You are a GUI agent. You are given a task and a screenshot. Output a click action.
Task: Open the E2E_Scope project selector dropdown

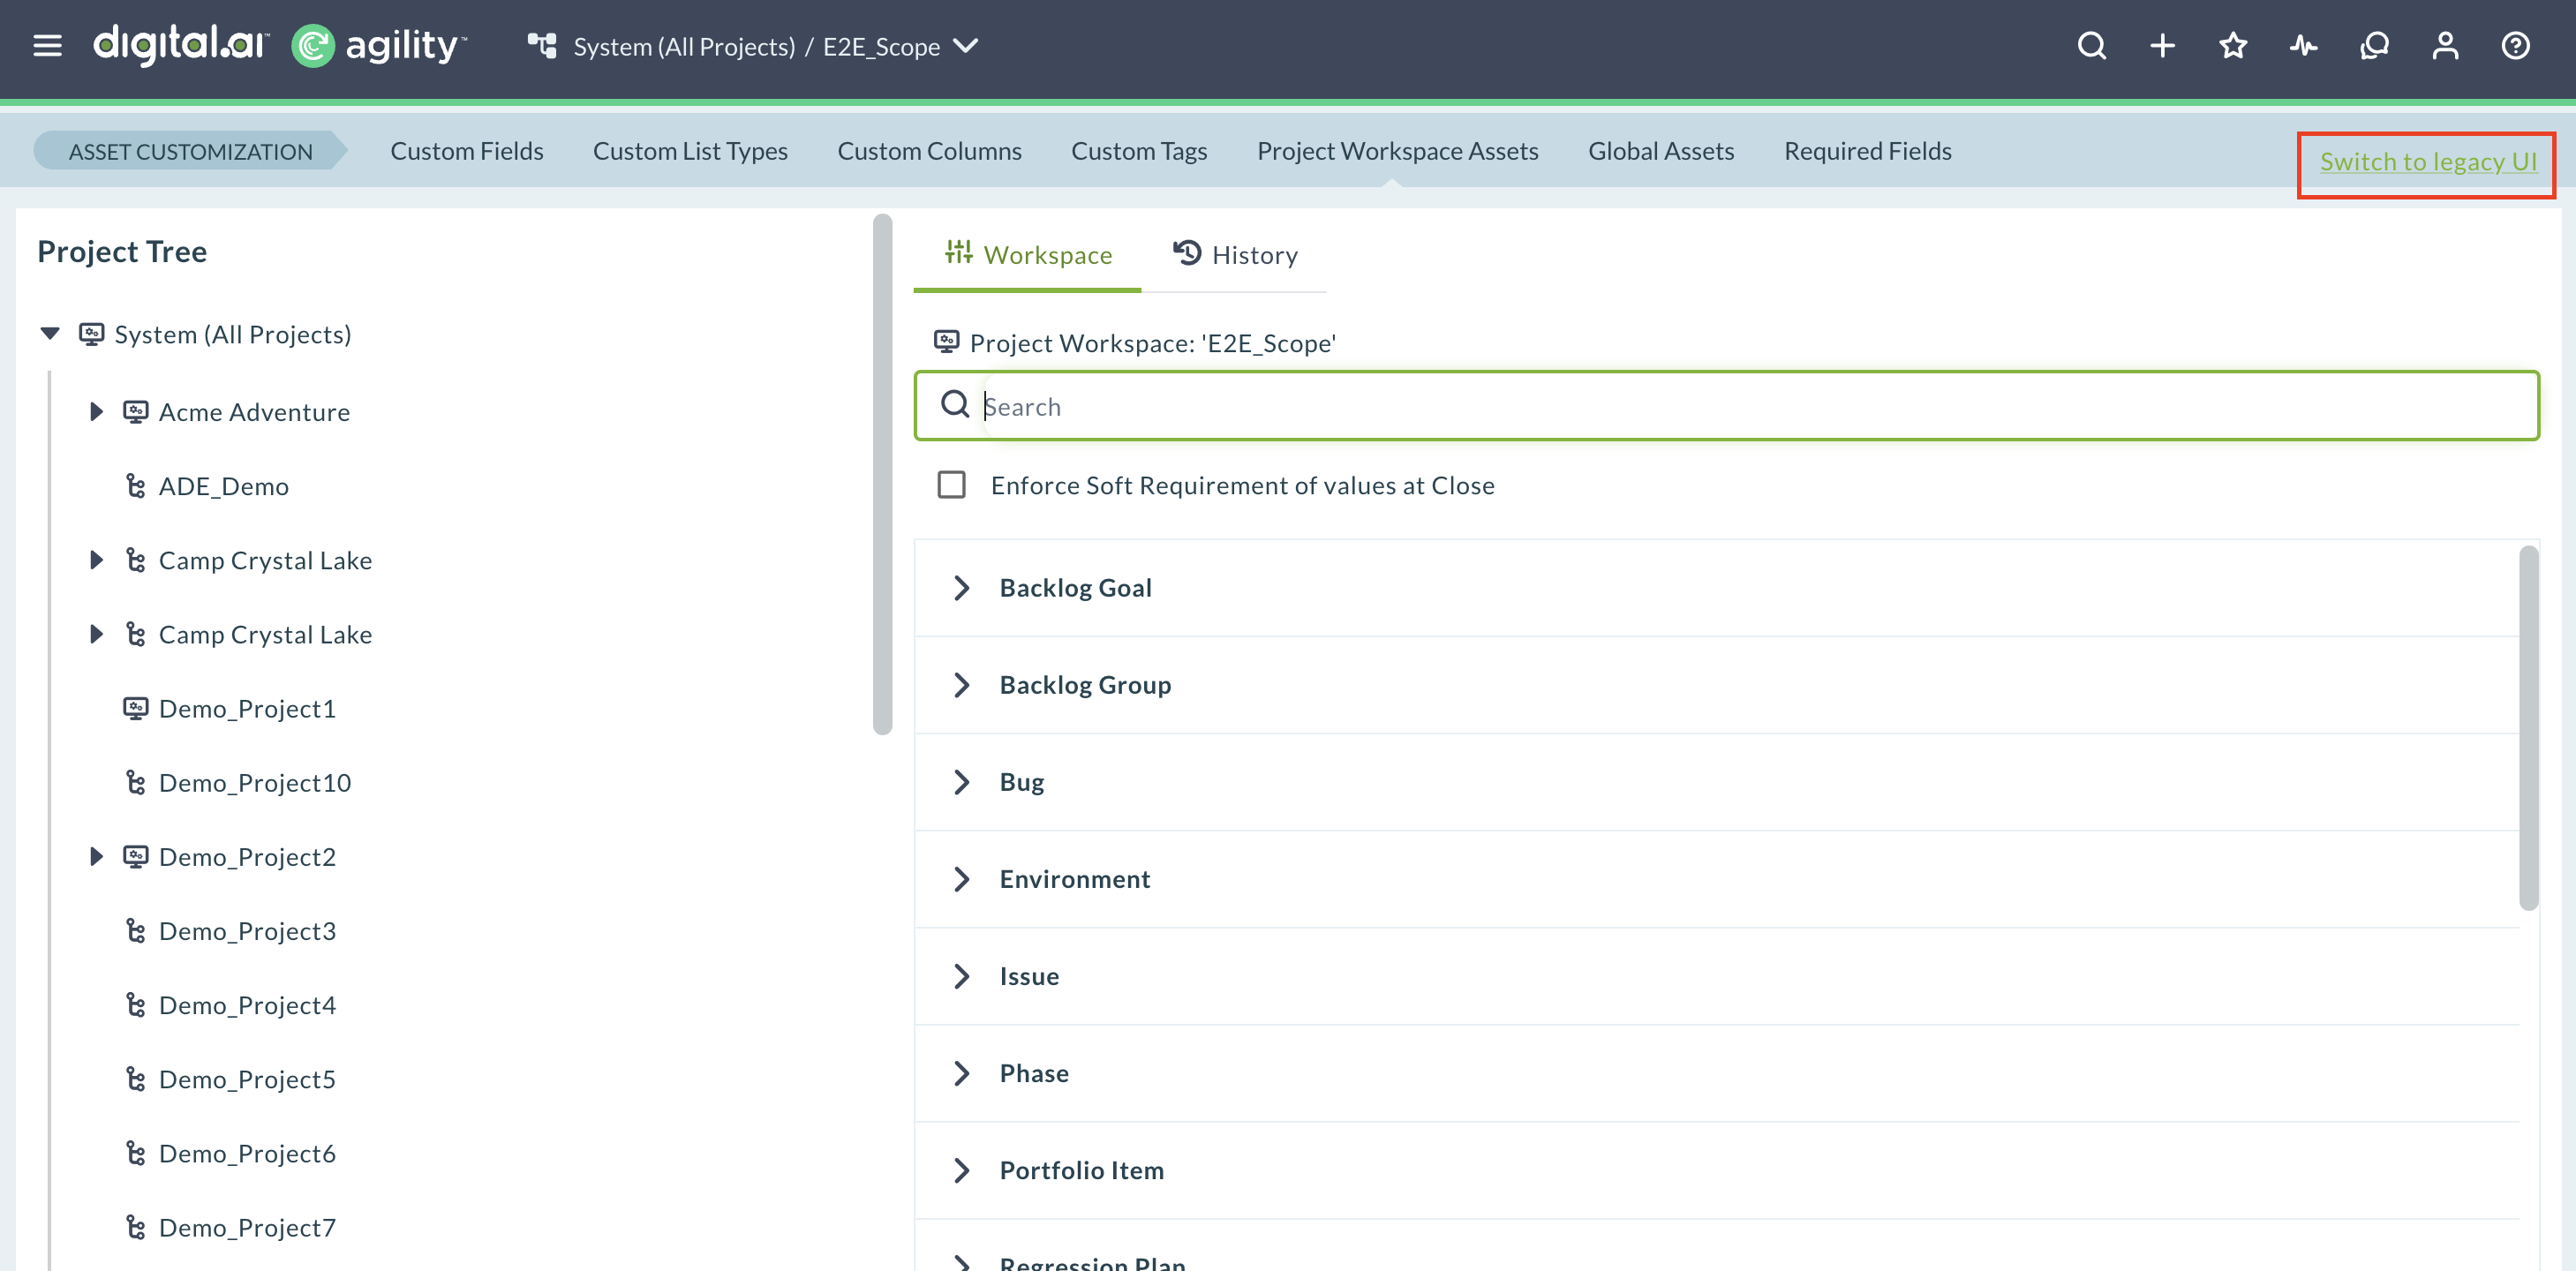(x=966, y=46)
